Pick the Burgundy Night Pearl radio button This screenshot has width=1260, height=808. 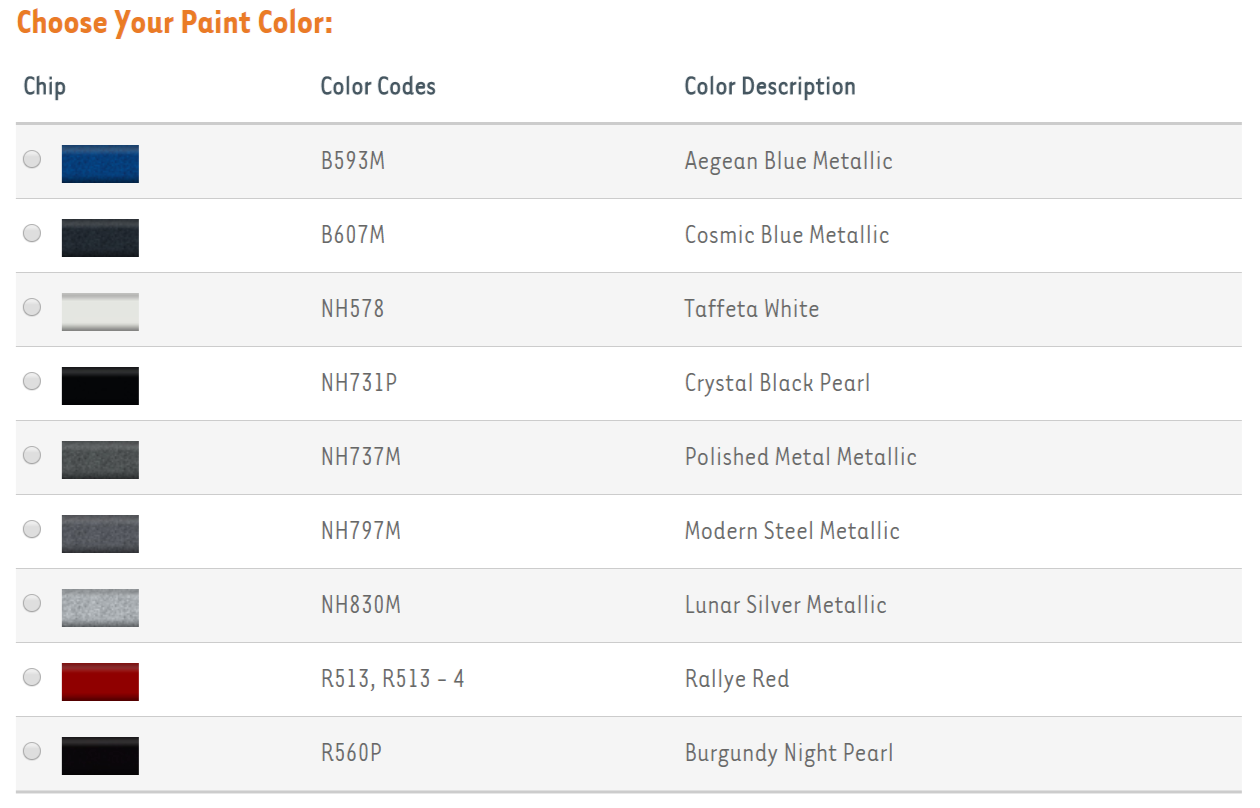click(x=32, y=751)
